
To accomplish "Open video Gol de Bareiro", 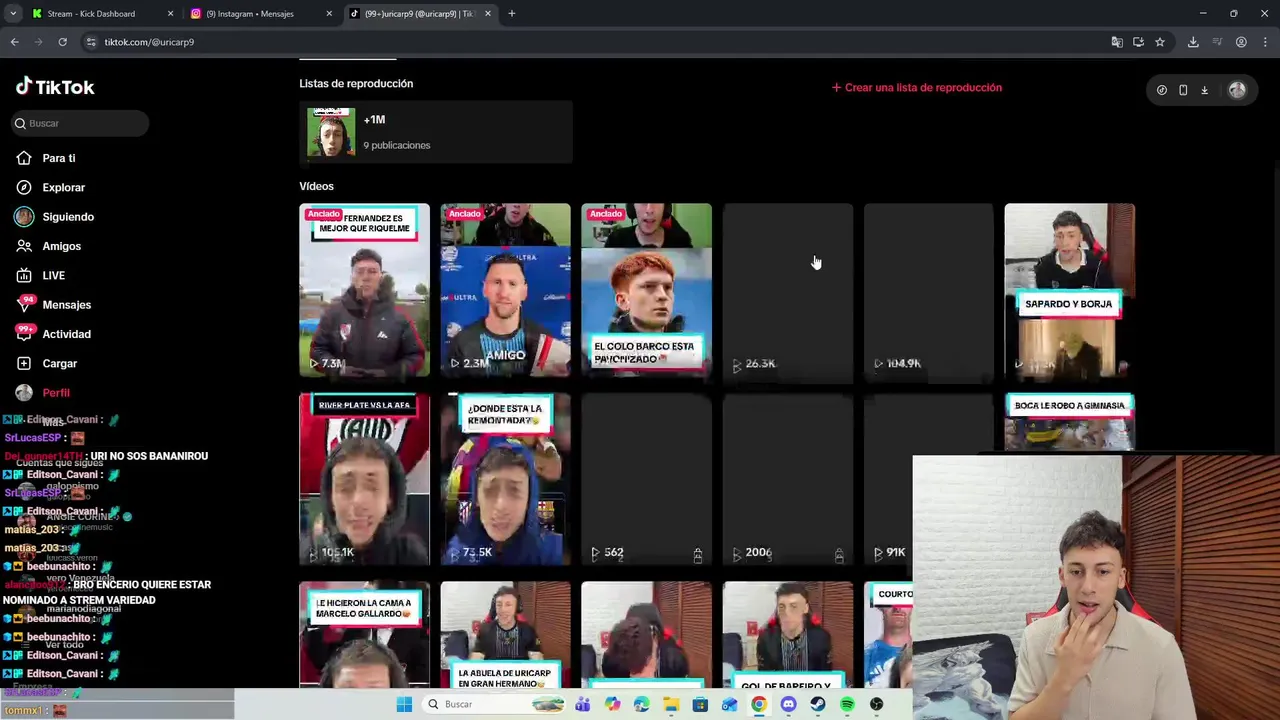I will coord(788,635).
